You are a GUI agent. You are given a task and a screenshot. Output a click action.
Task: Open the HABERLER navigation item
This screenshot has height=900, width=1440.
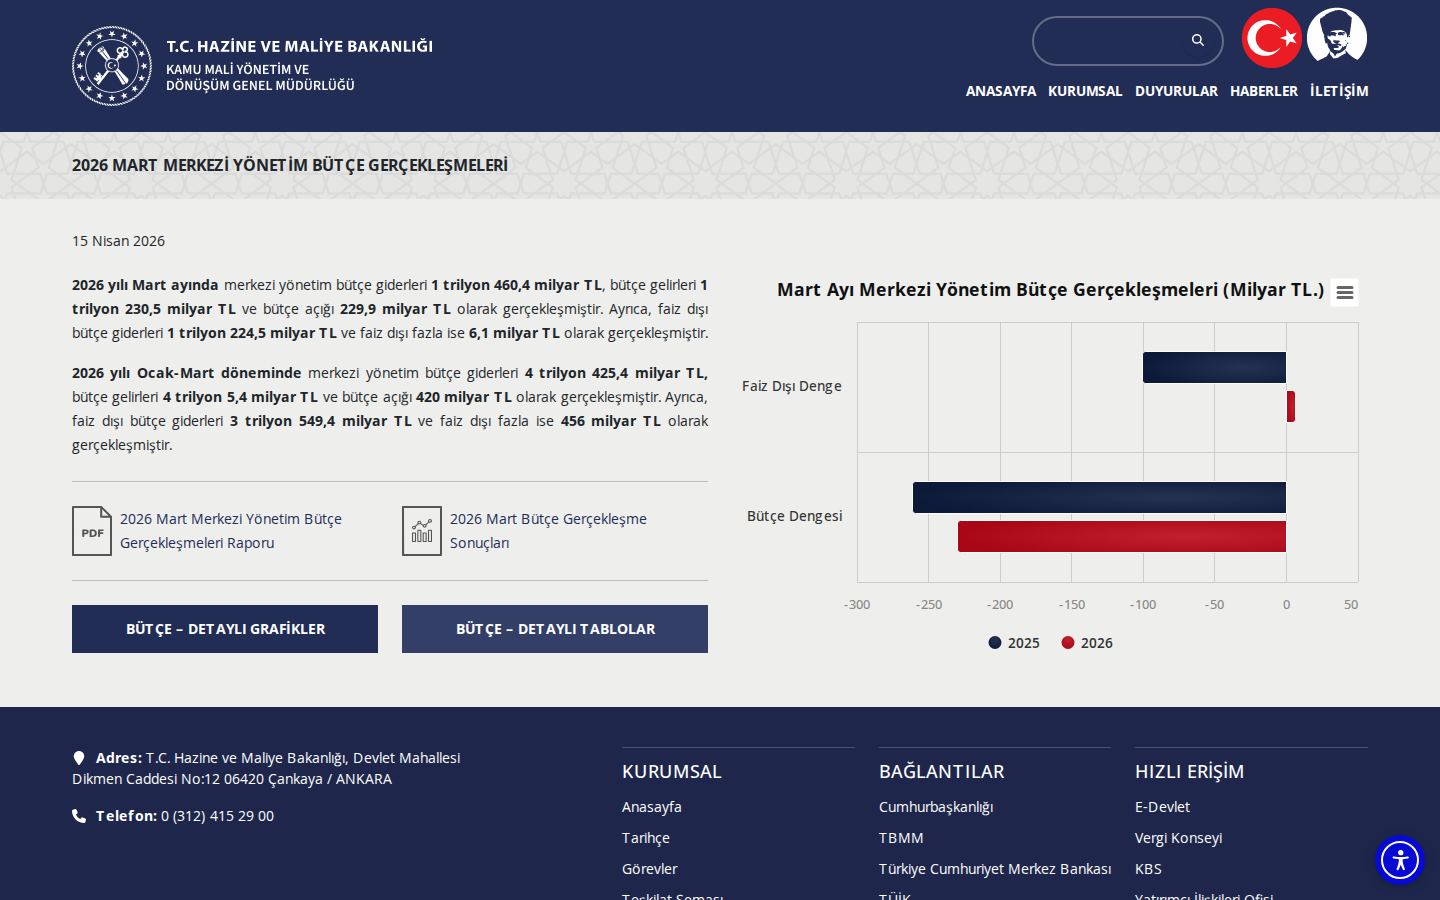(1264, 91)
